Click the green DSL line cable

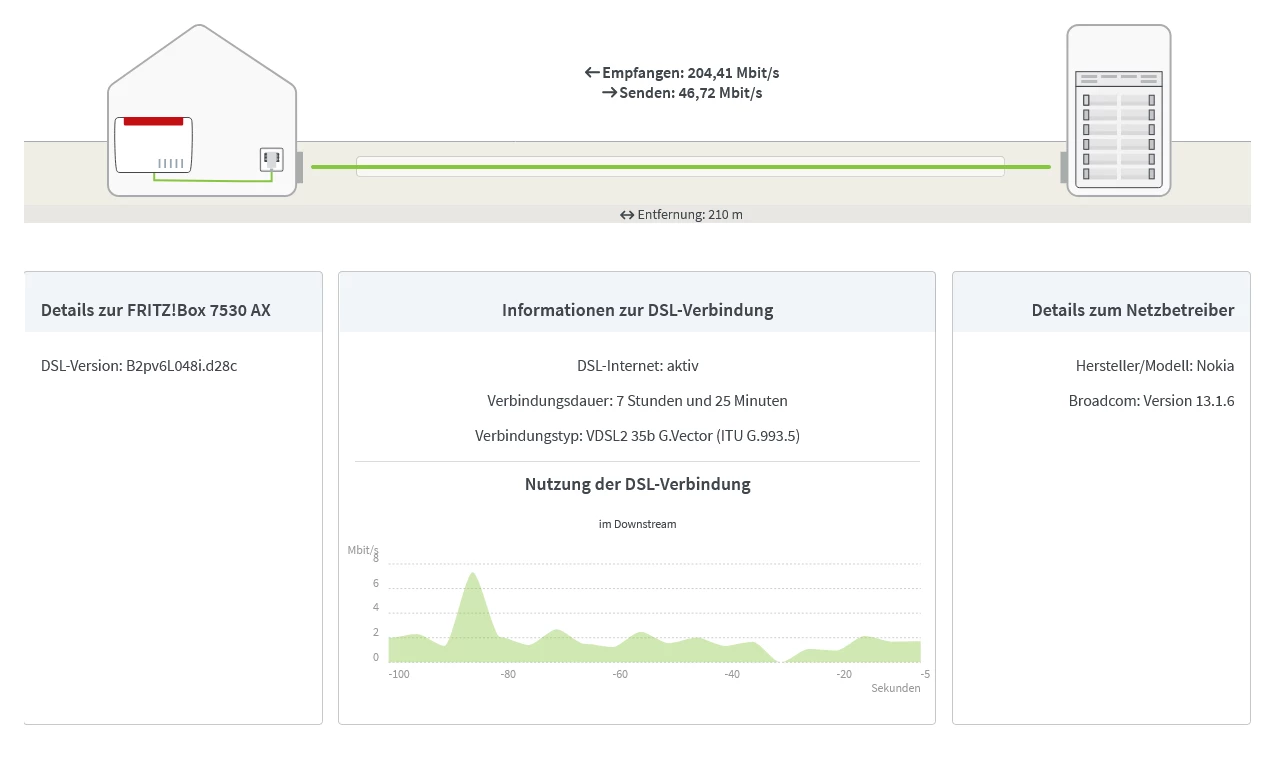click(681, 167)
